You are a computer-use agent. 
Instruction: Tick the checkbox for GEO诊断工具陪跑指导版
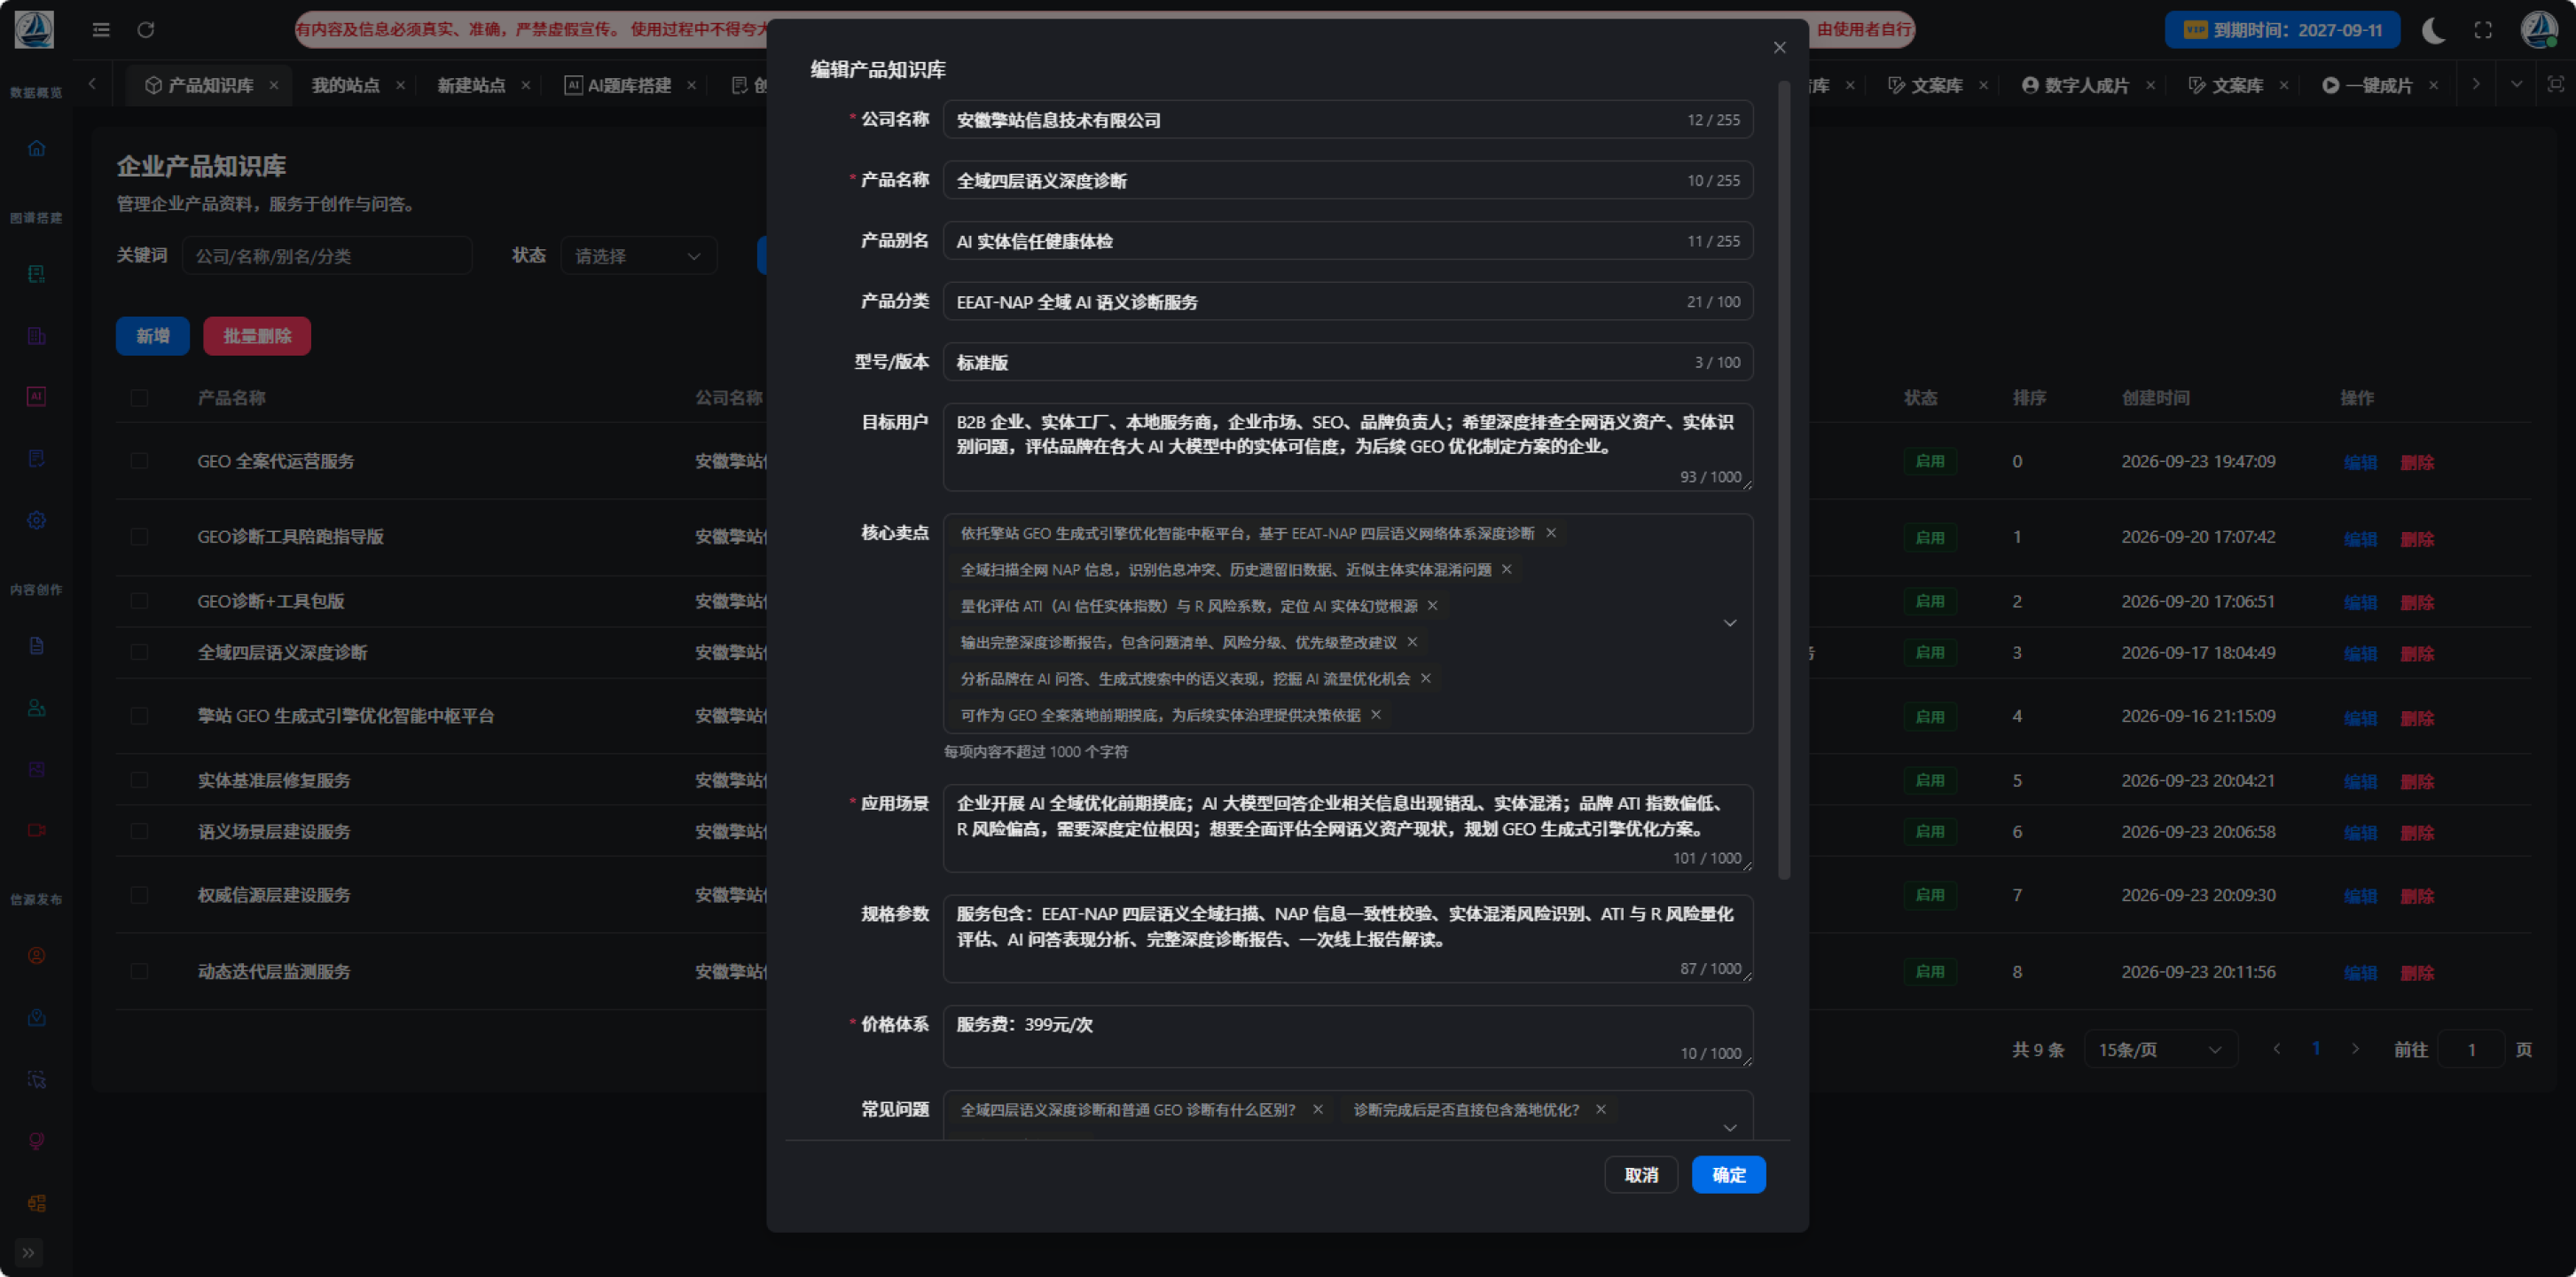(139, 537)
